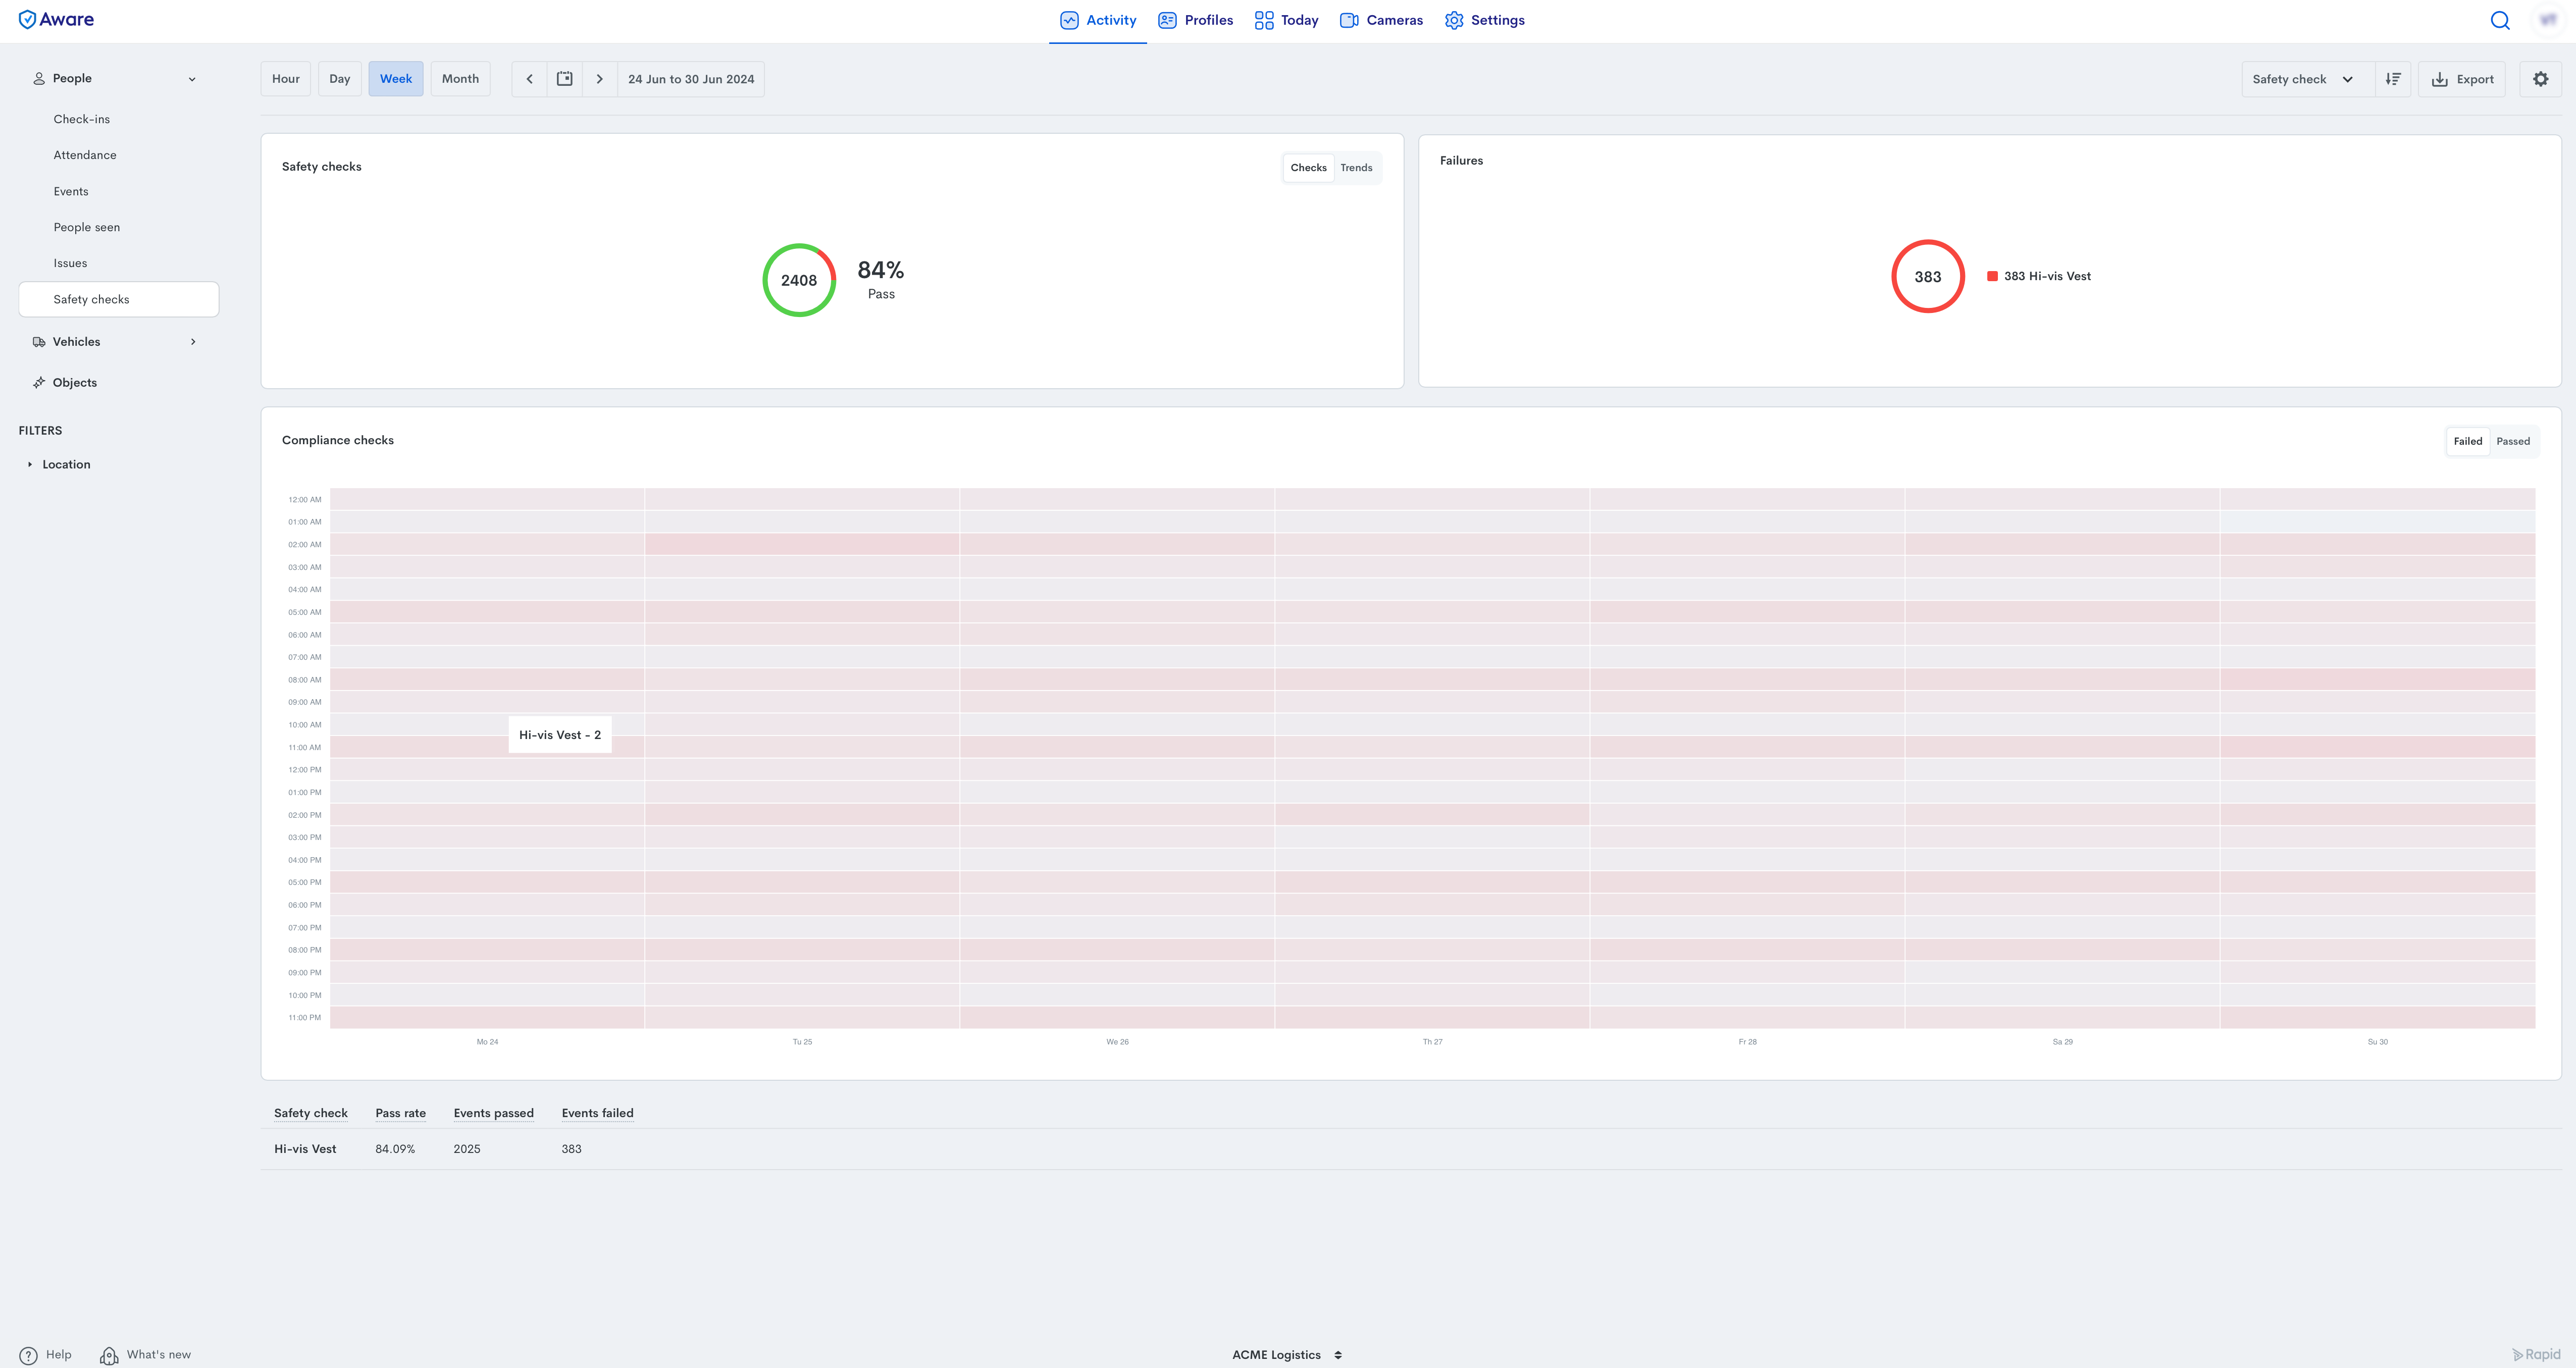Click the Fr 28 axis label
This screenshot has height=1368, width=2576.
click(x=1747, y=1042)
